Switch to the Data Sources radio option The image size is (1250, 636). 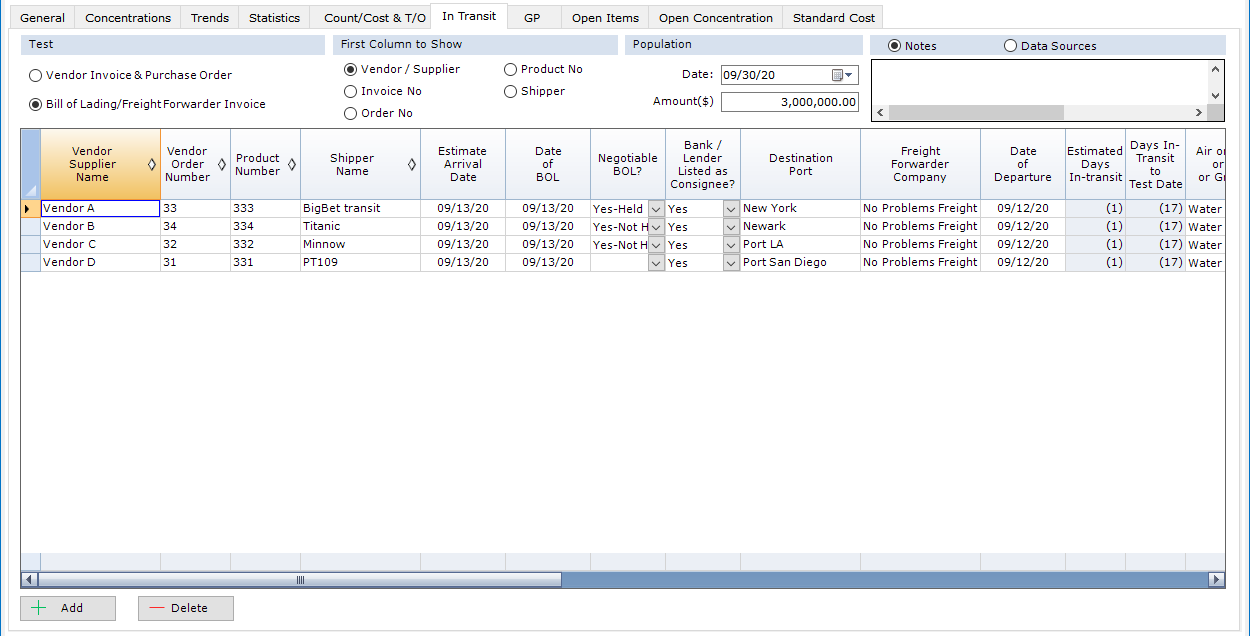click(x=1011, y=45)
